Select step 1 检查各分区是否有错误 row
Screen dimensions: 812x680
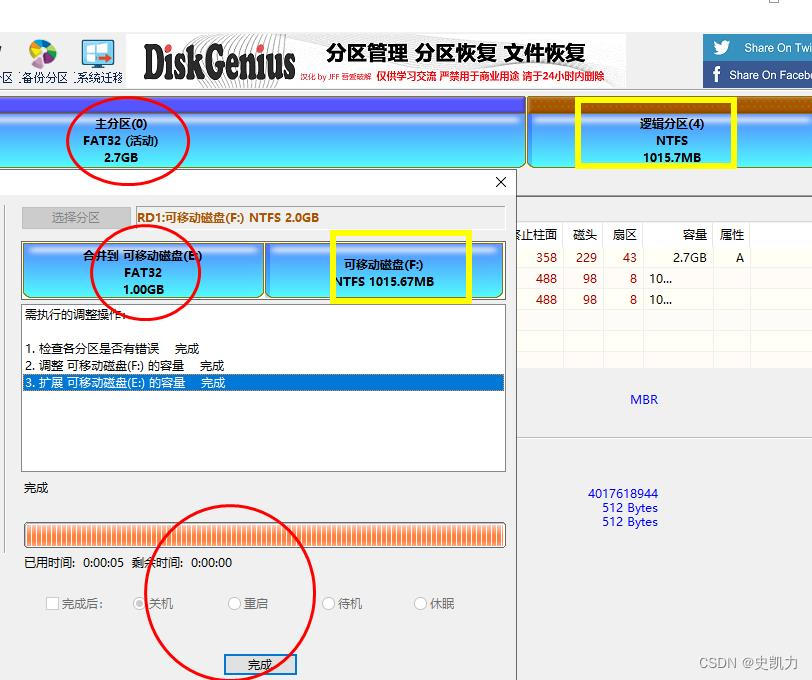263,349
